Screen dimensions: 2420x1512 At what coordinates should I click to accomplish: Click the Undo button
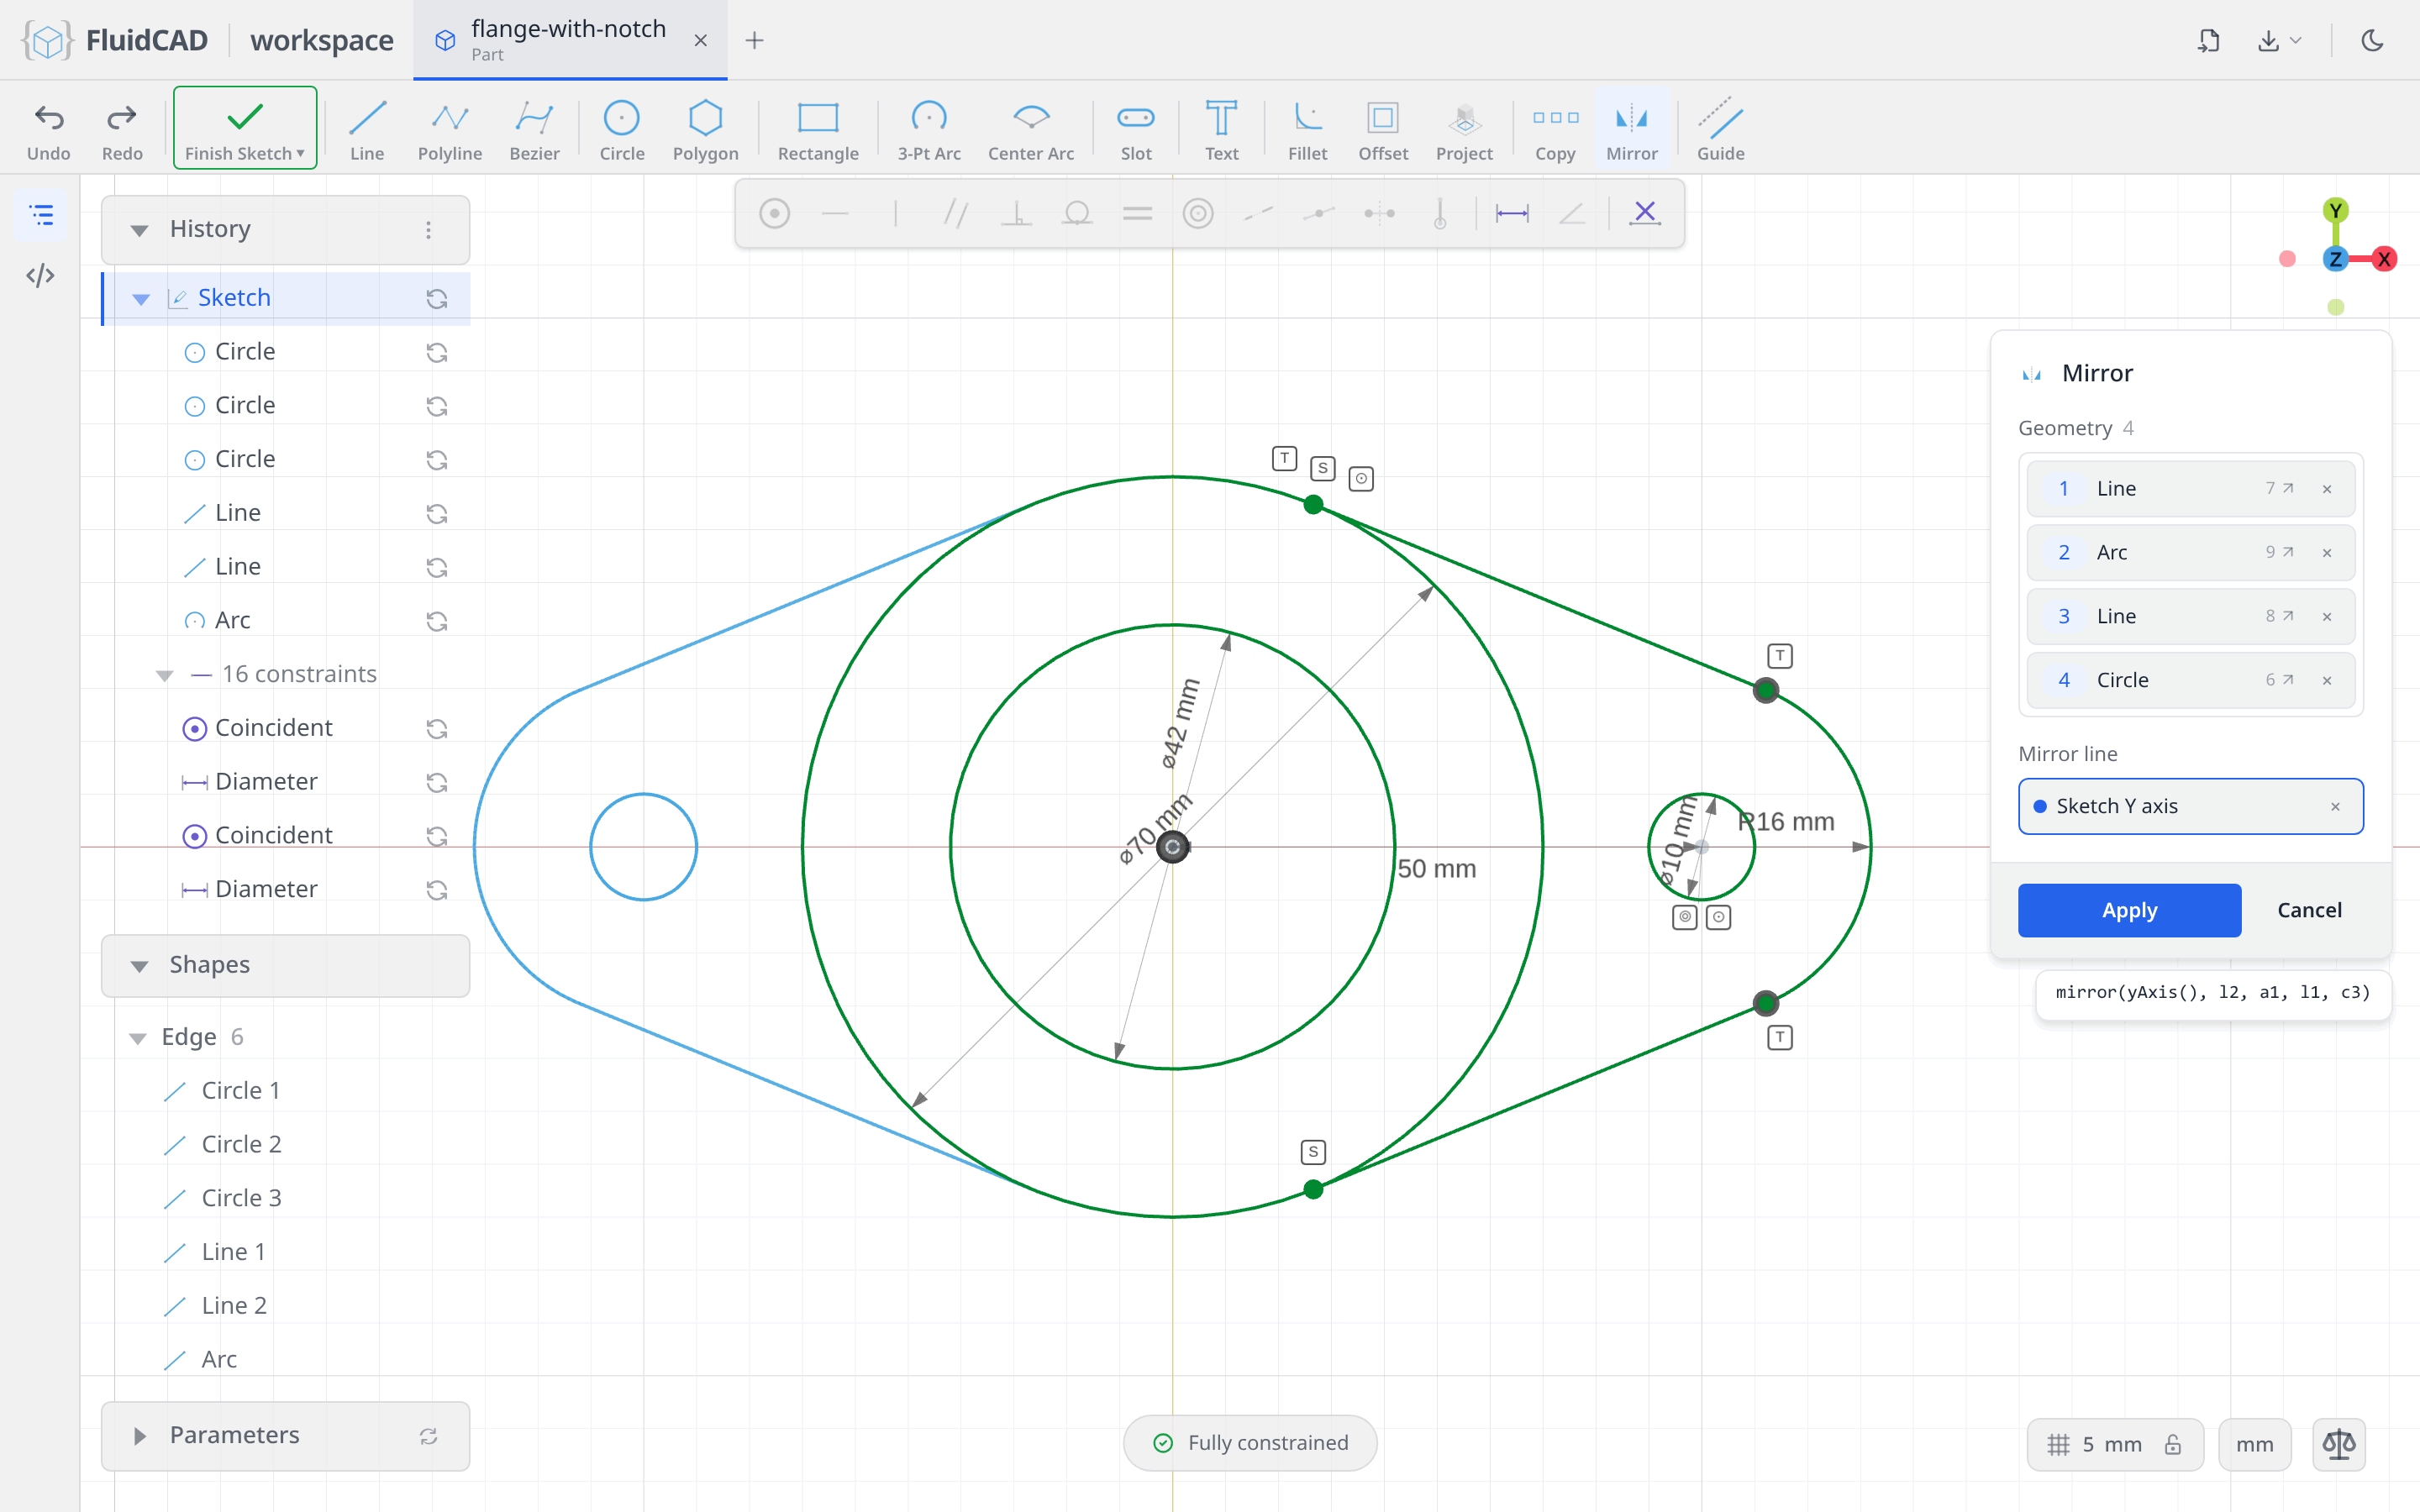click(x=49, y=130)
